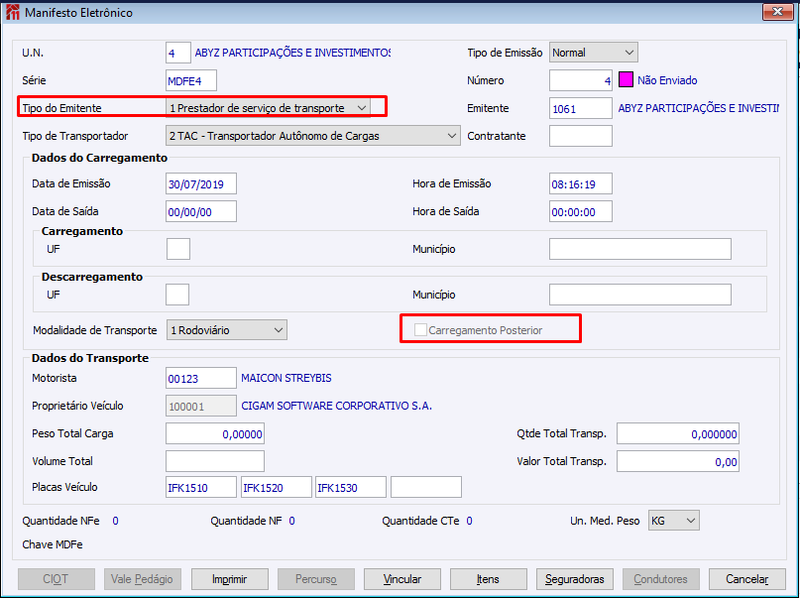This screenshot has height=598, width=800.
Task: Click the Percurso button
Action: (x=316, y=579)
